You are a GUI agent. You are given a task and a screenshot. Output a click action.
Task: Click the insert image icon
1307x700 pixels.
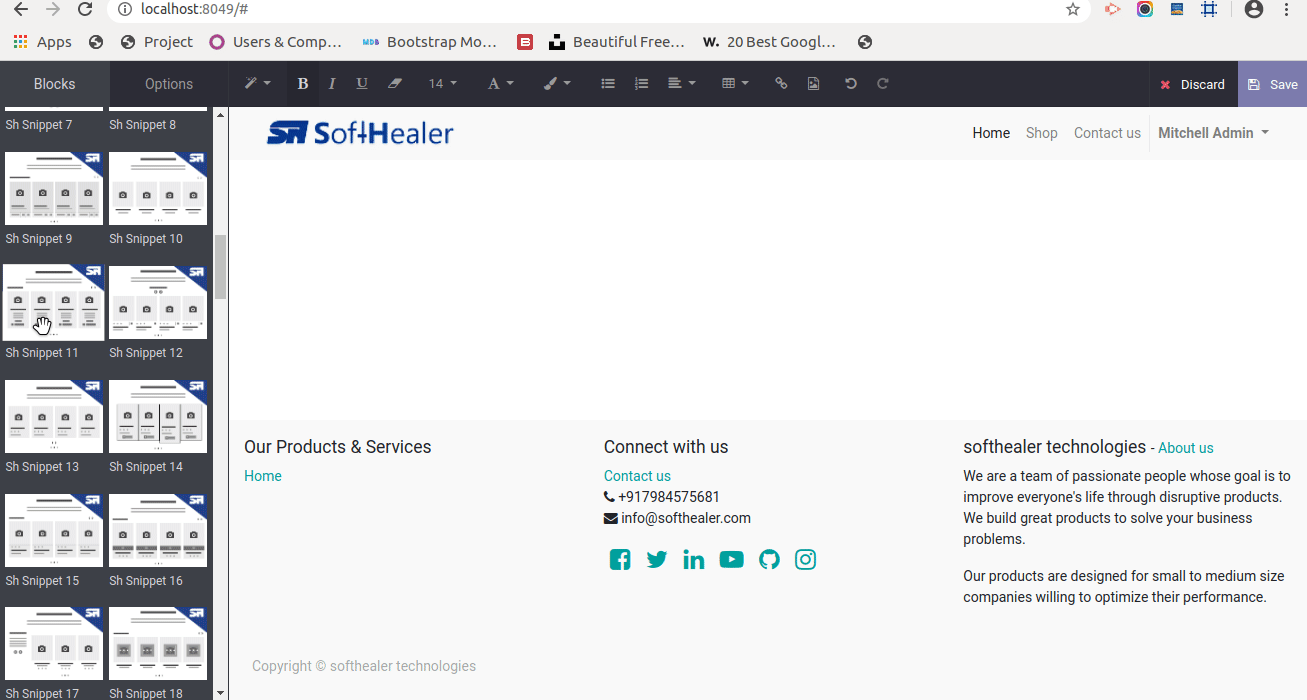(813, 84)
